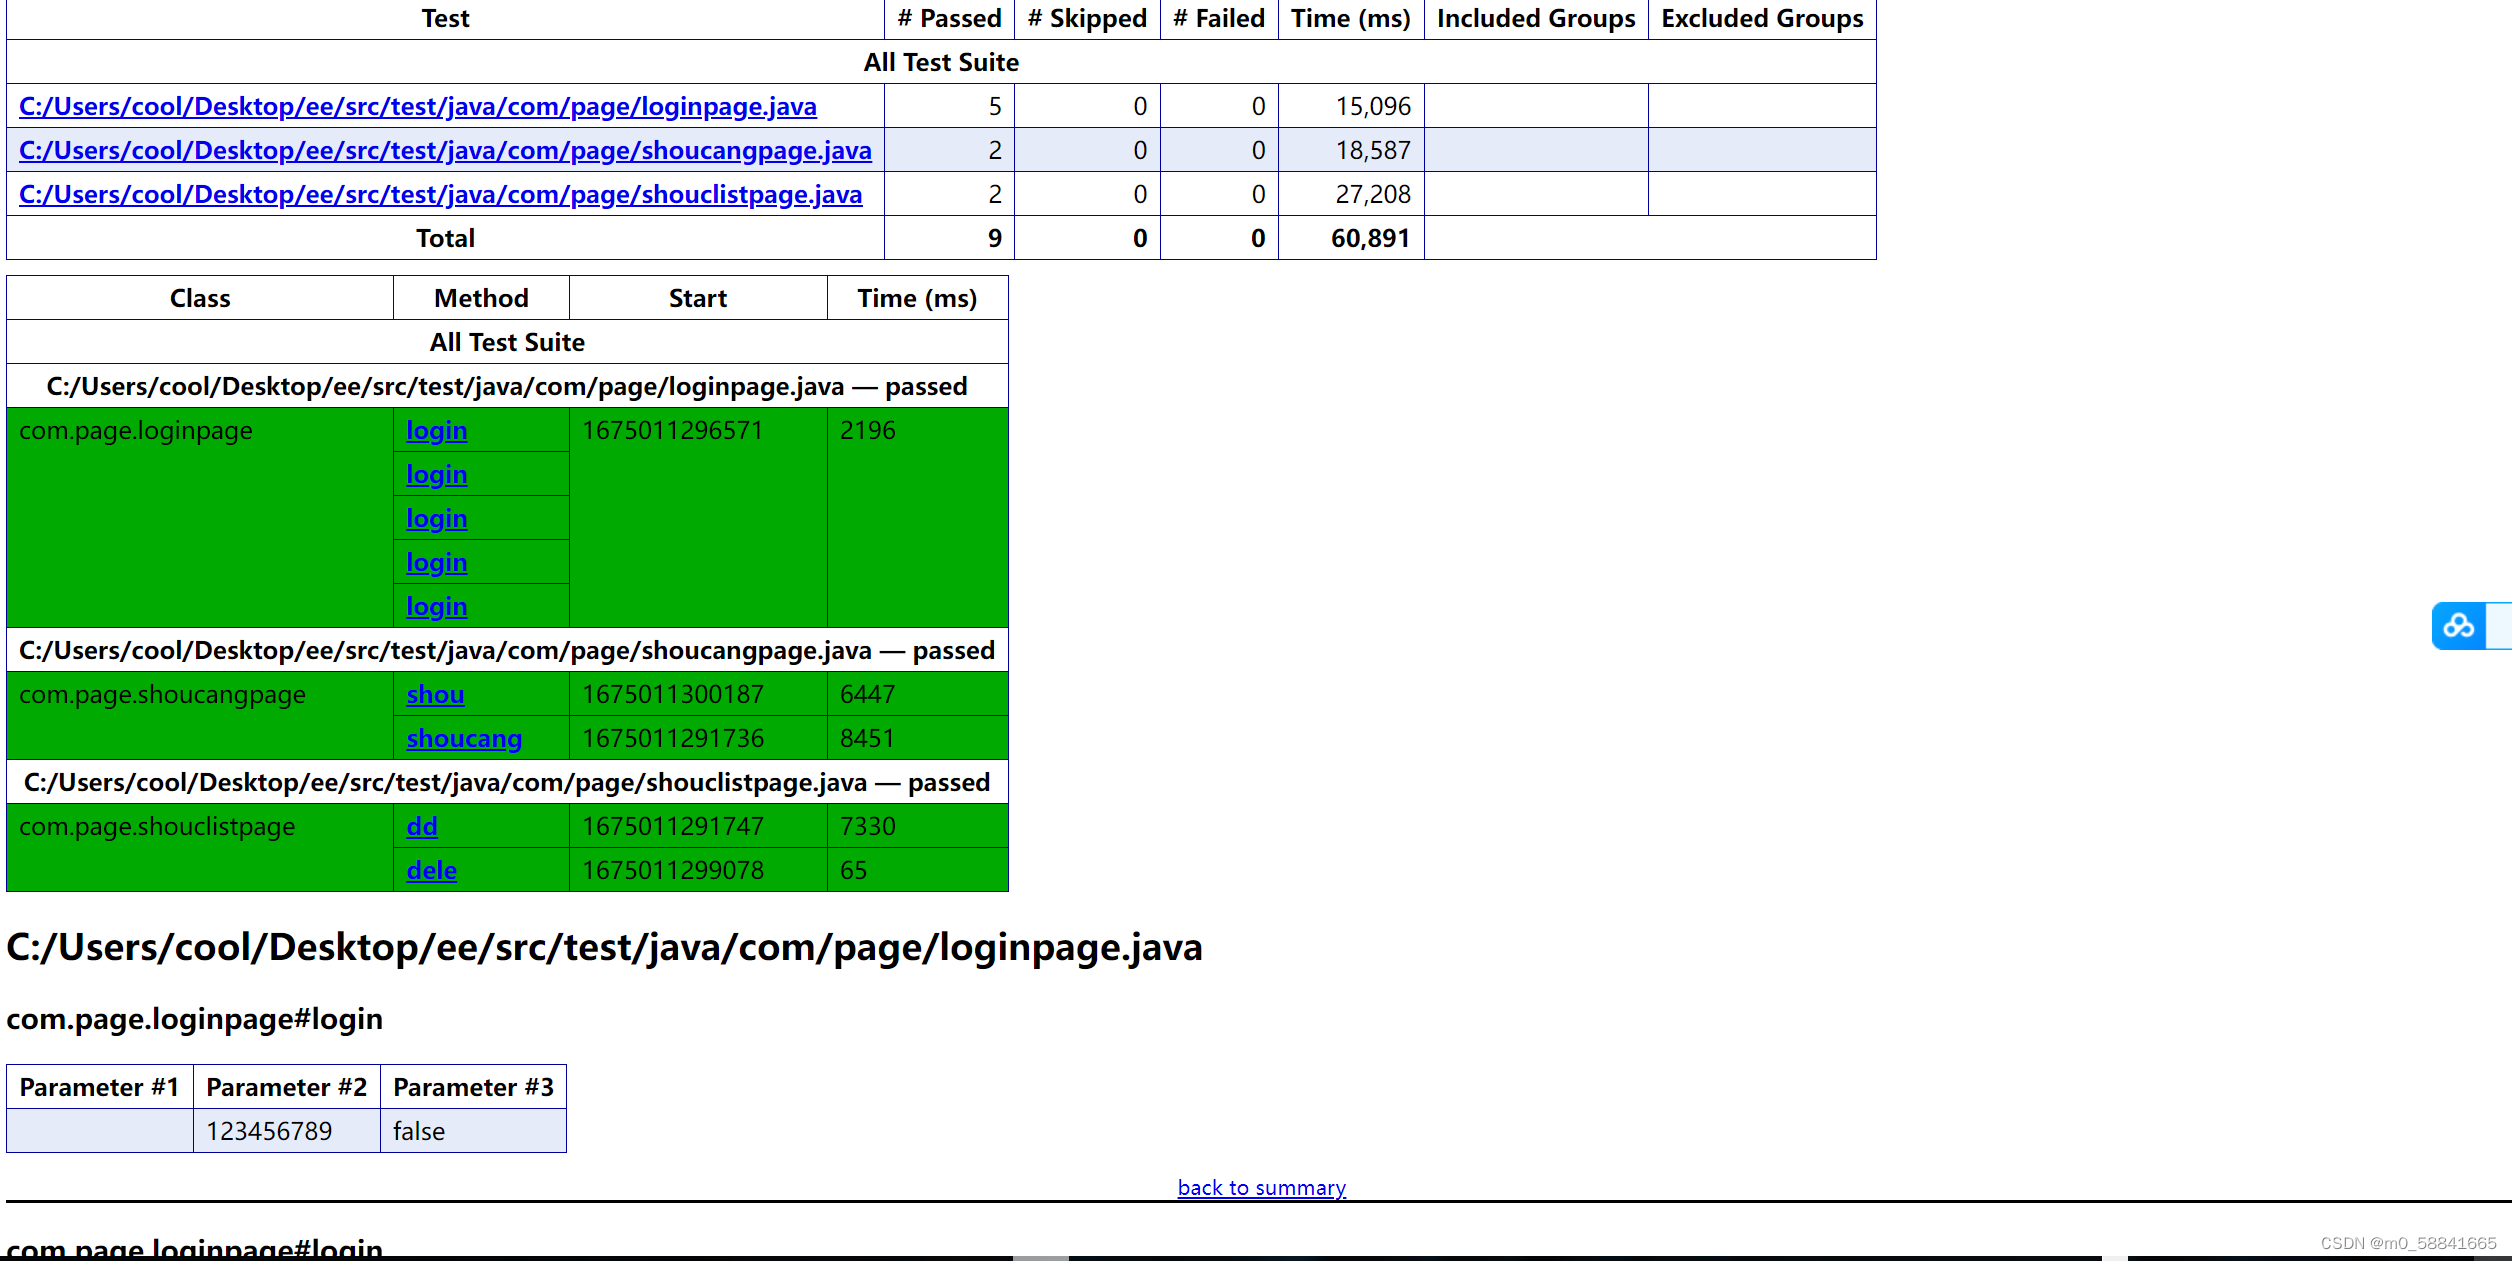Click the Excluded Groups column header

[x=1762, y=18]
